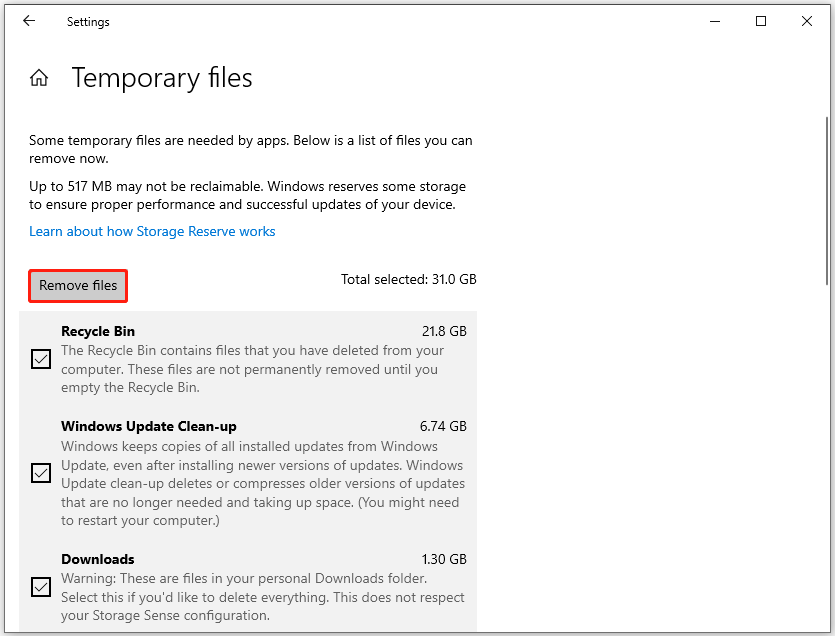This screenshot has width=835, height=636.
Task: Uncheck the Recycle Bin checkbox
Action: [x=40, y=358]
